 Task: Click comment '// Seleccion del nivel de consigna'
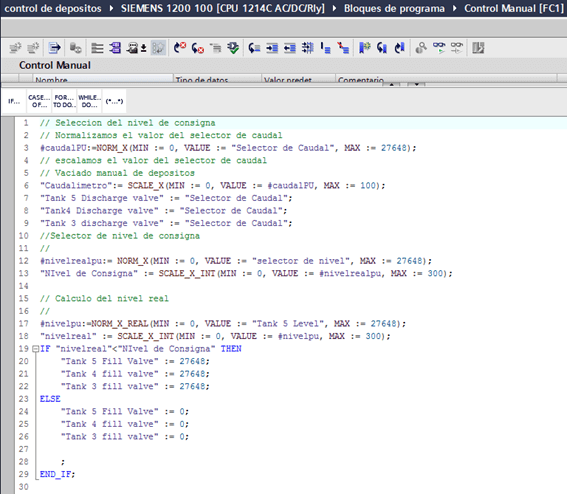click(x=127, y=123)
